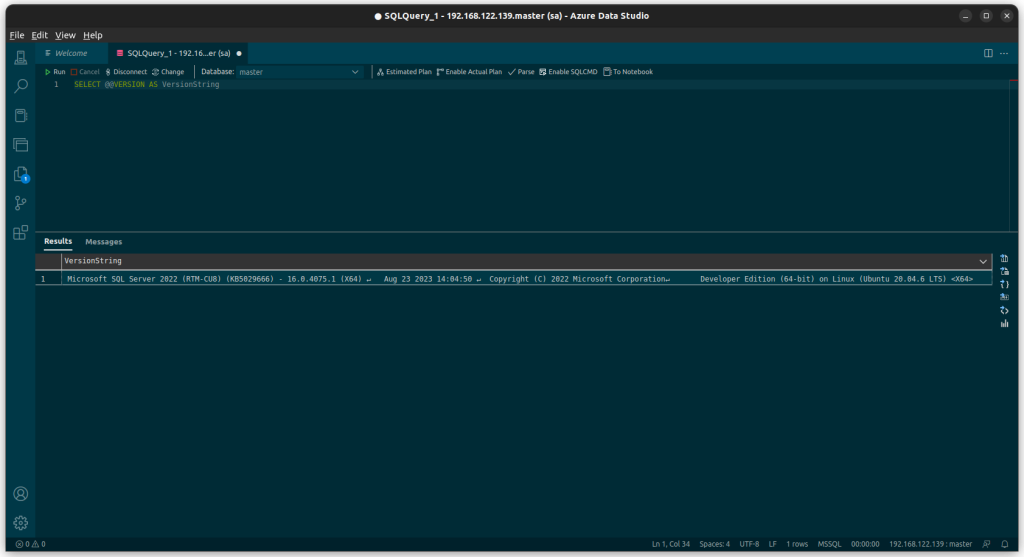The image size is (1024, 557).
Task: Open the editor More Actions ellipsis
Action: click(1004, 54)
